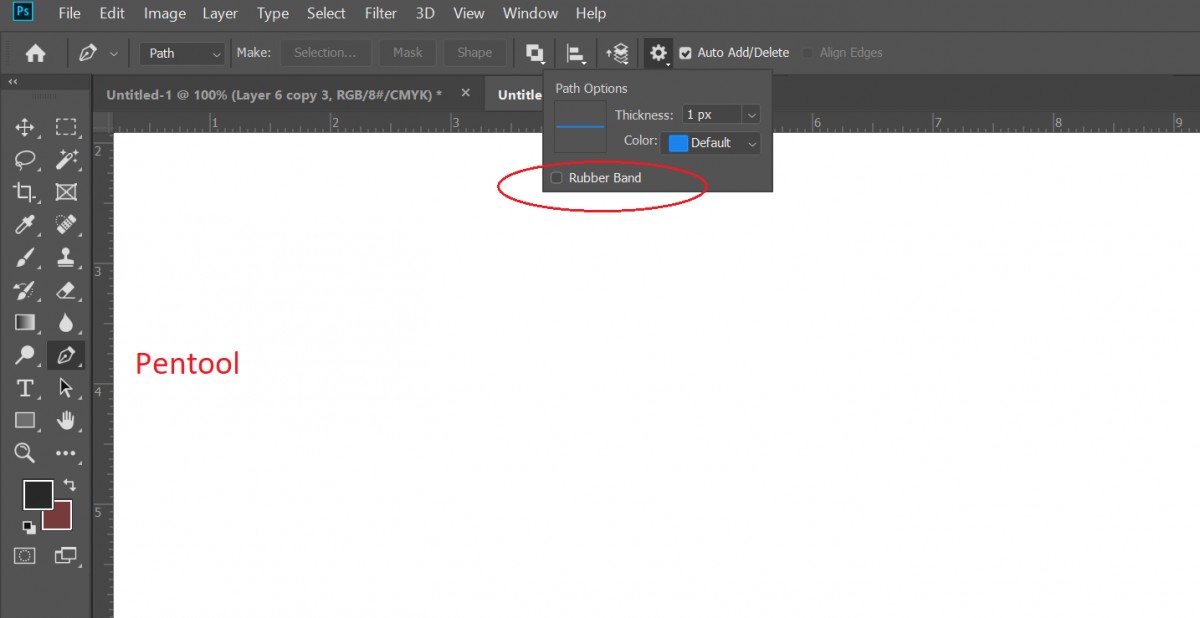Click the foreground color swatch
This screenshot has height=618, width=1200.
coord(37,494)
